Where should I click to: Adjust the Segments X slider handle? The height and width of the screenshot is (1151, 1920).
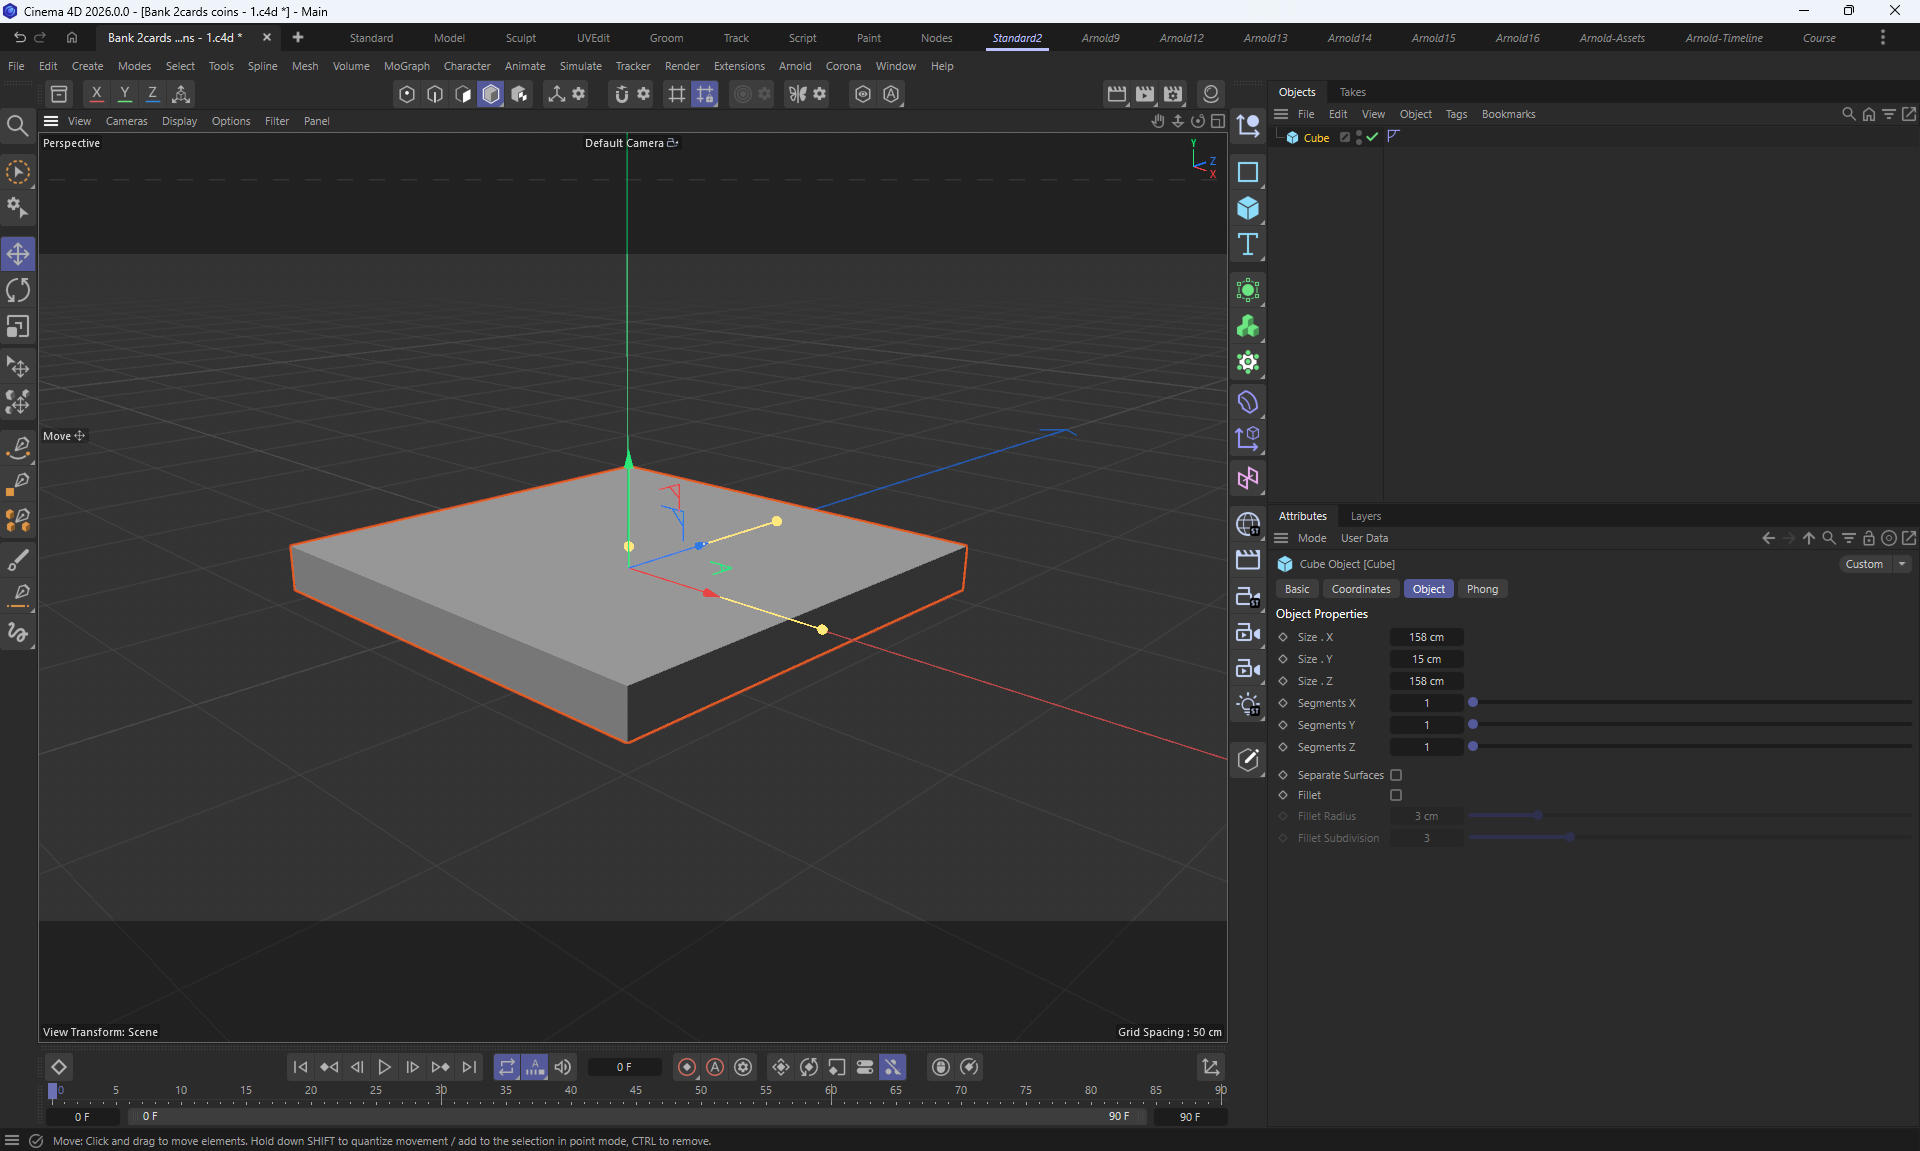(x=1472, y=703)
